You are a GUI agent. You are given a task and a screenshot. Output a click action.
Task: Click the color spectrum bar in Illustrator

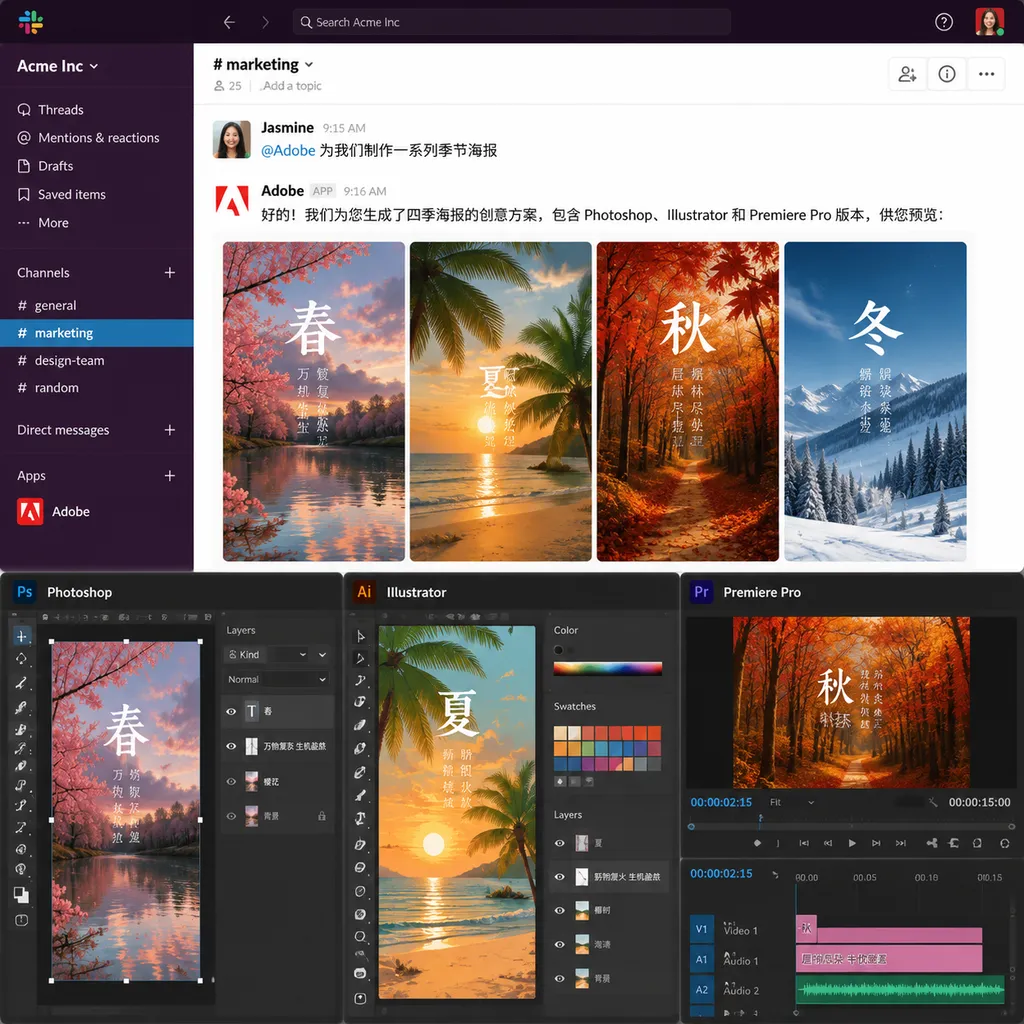coord(607,668)
